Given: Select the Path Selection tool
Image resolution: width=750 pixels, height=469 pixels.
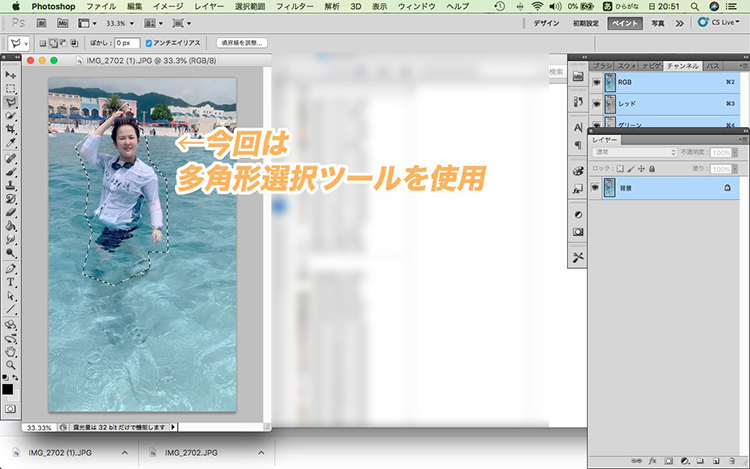Looking at the screenshot, I should coord(11,296).
